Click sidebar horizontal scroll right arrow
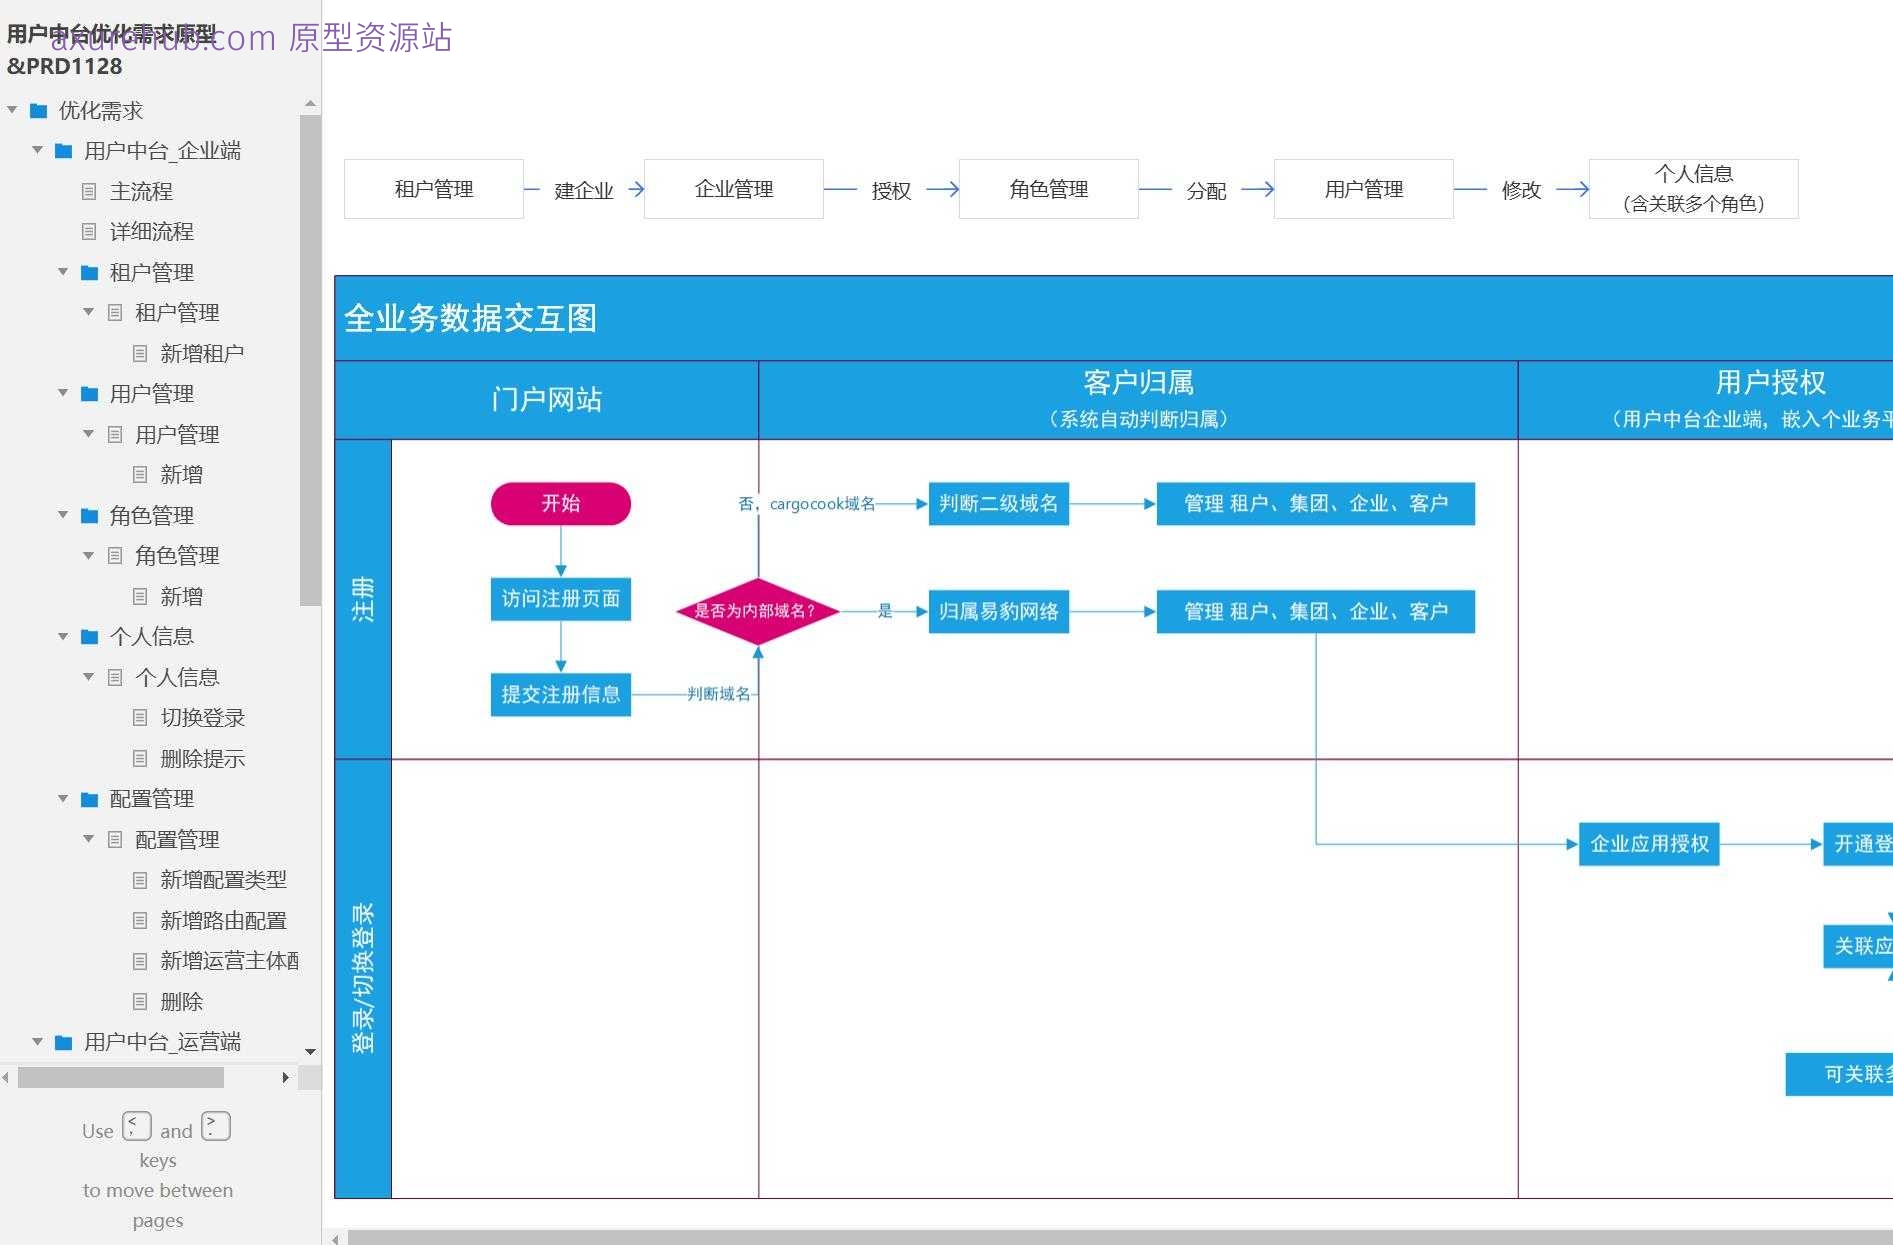Screen dimensions: 1893x1245 (286, 1077)
